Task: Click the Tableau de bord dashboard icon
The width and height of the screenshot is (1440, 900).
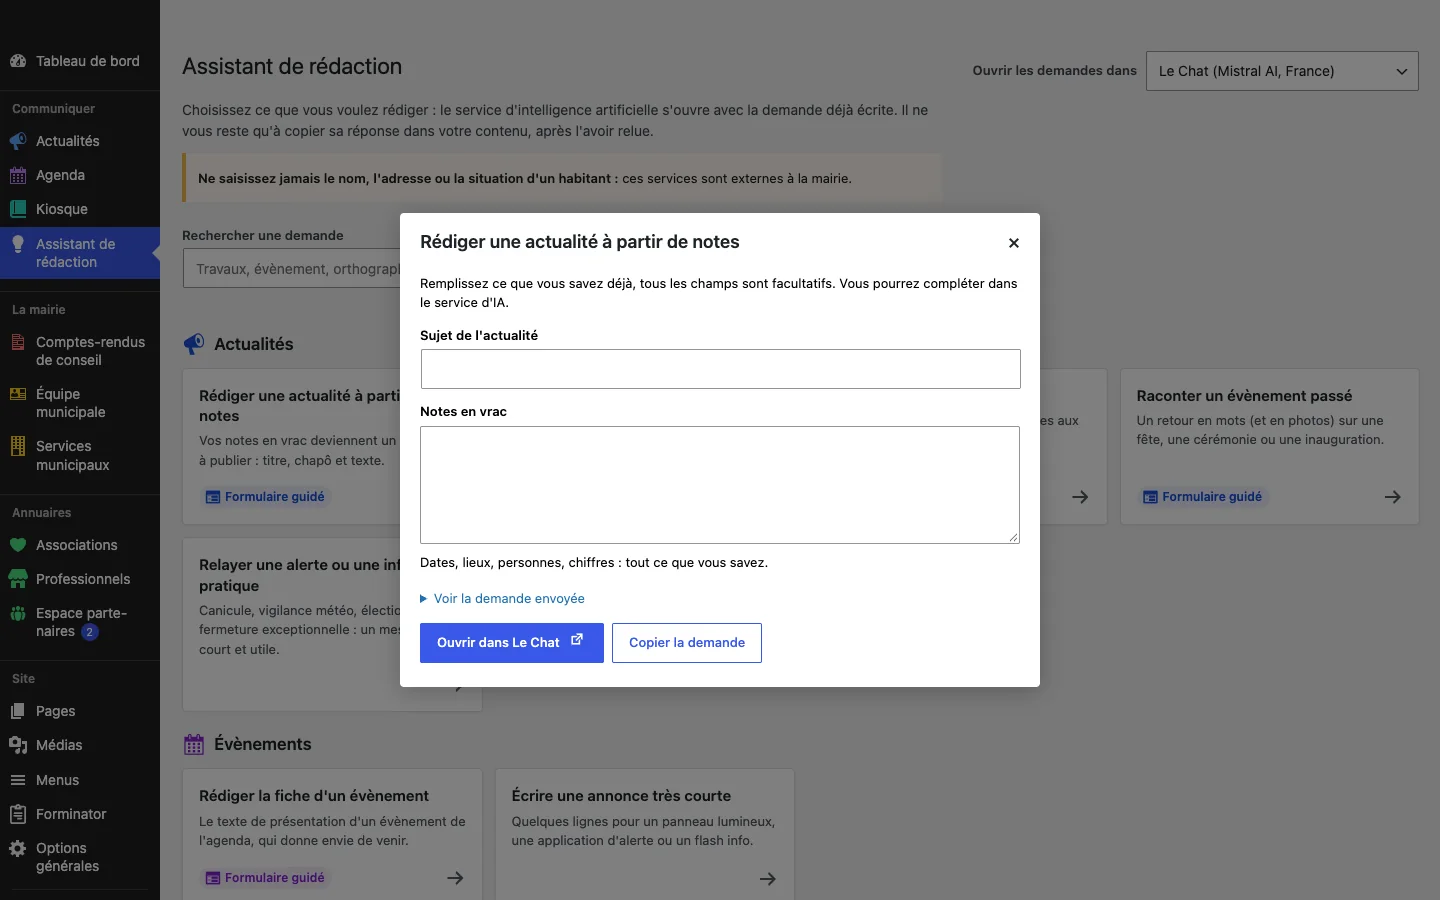Action: [18, 61]
